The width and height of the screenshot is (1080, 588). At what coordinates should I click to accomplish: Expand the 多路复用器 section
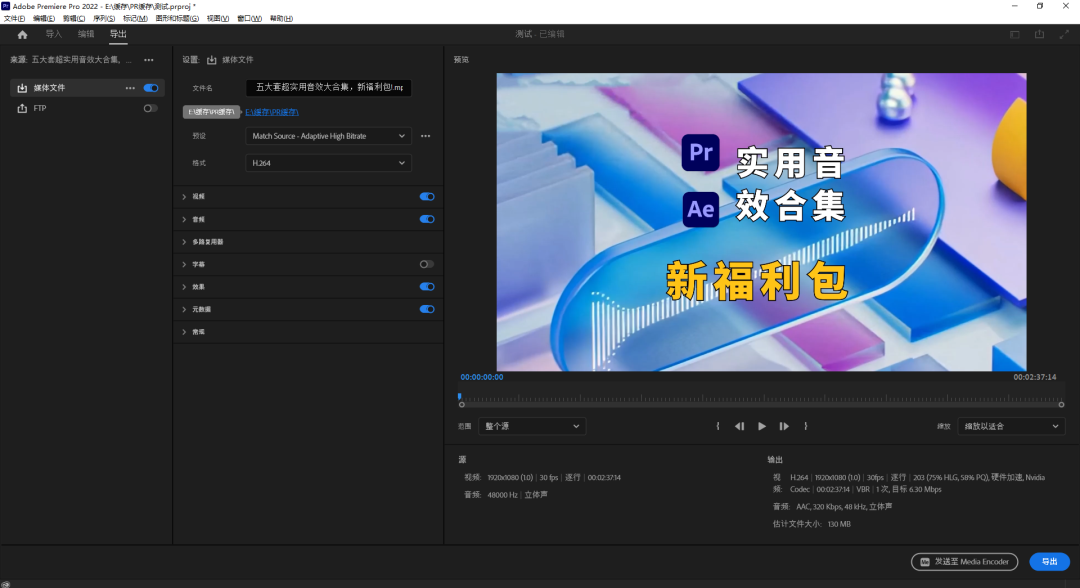pyautogui.click(x=207, y=242)
